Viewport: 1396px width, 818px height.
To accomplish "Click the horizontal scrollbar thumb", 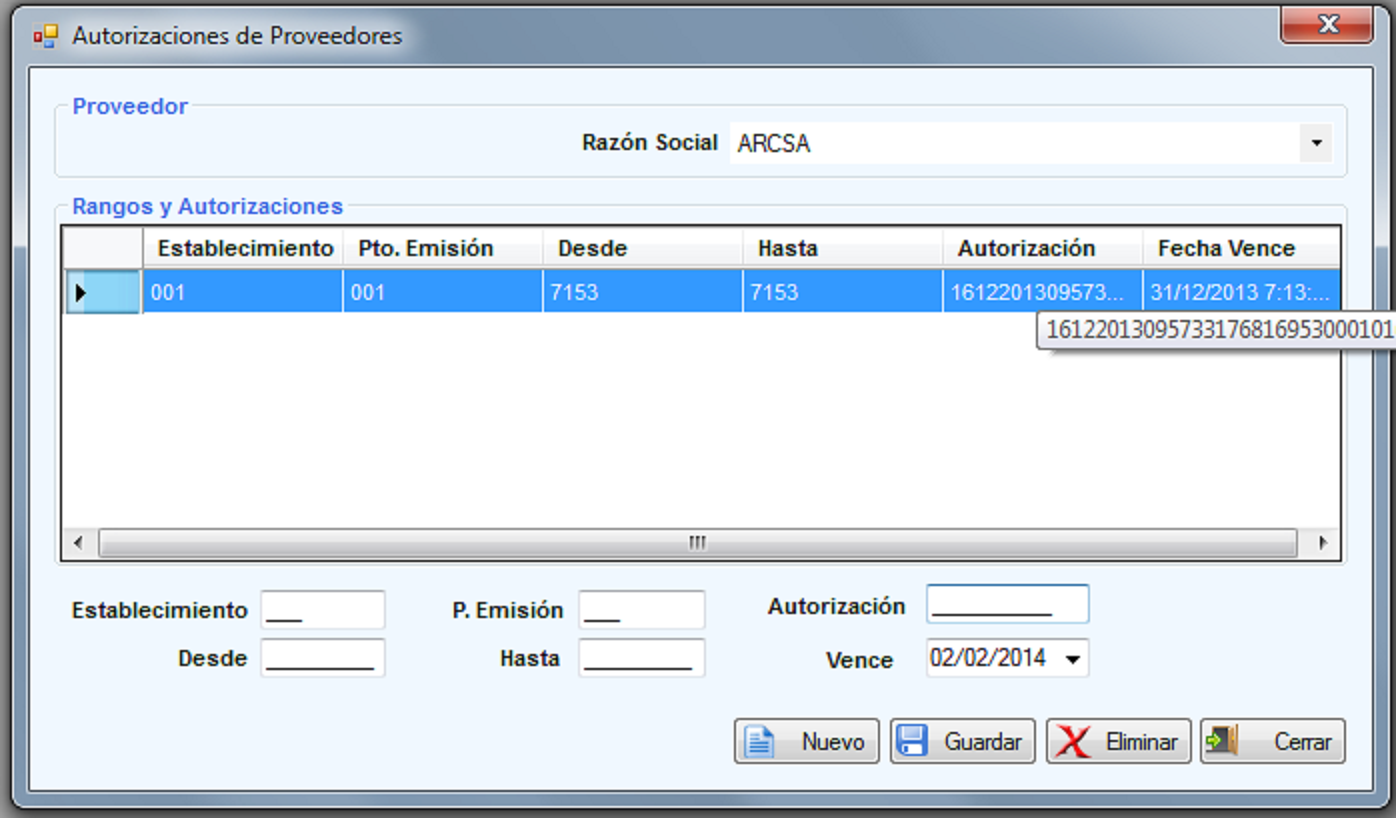I will point(697,543).
